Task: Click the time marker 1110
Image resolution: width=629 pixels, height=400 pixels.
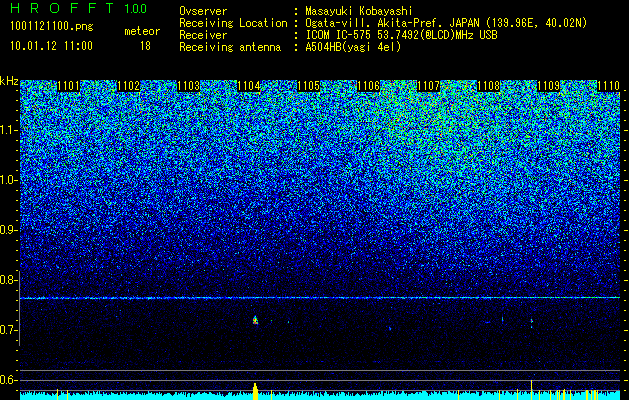Action: tap(609, 86)
